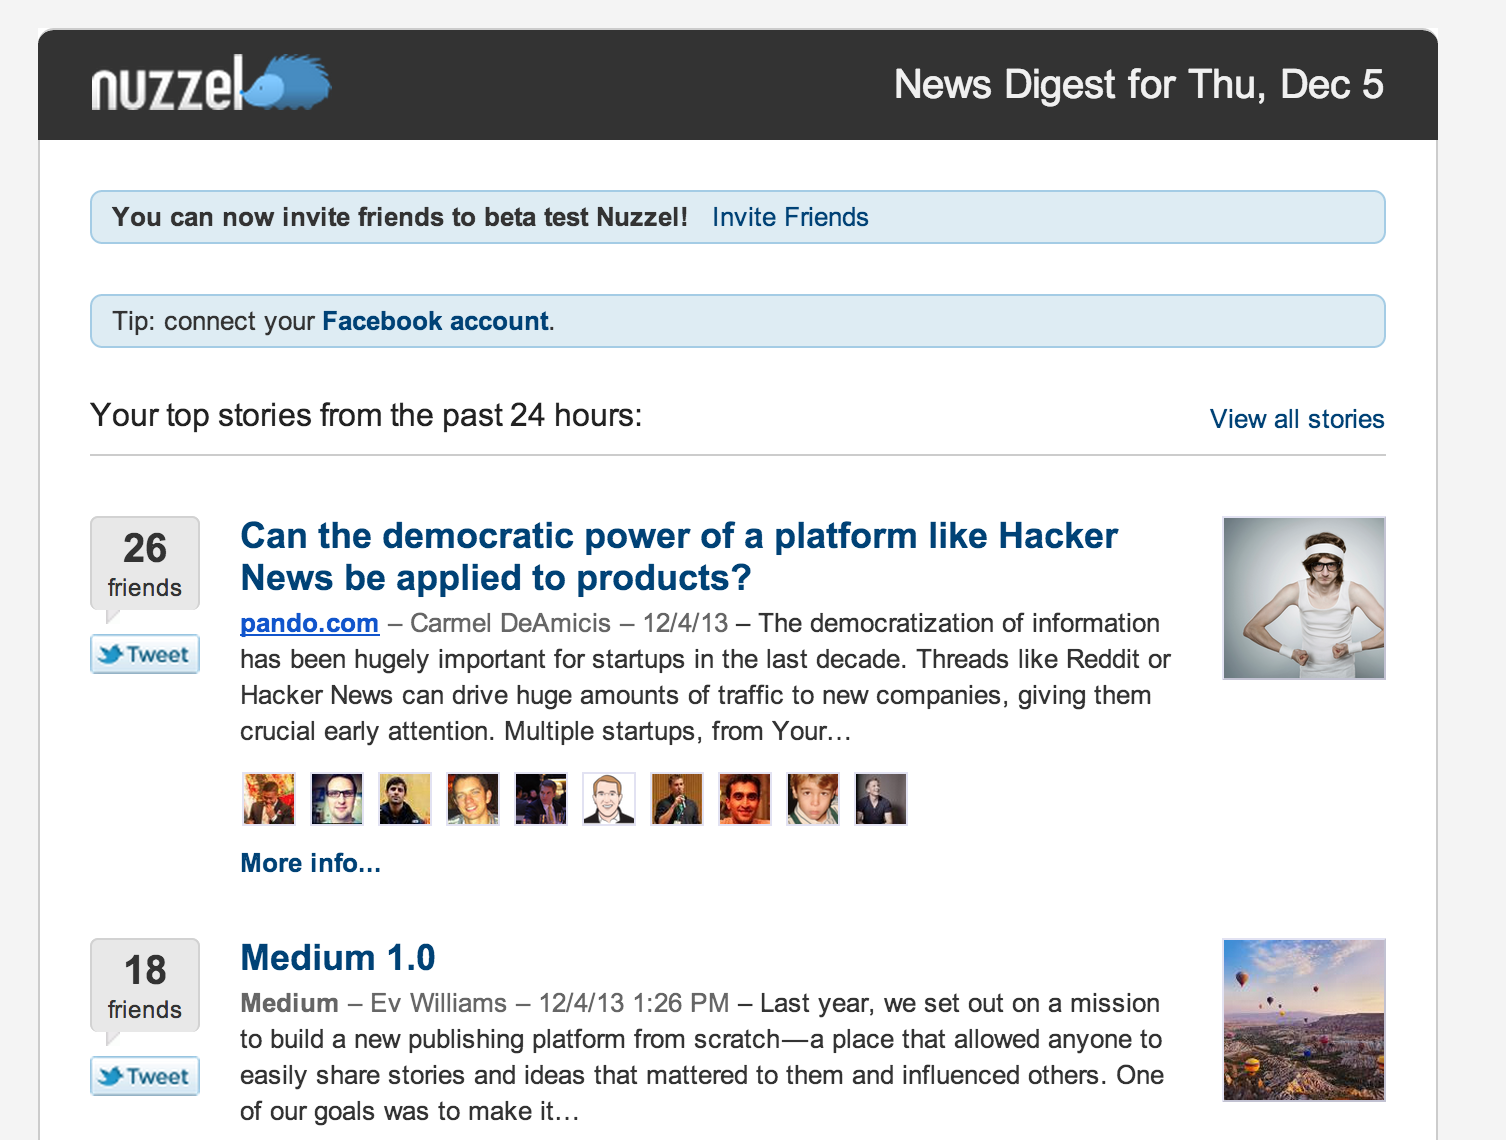Click 'You can now invite friends to beta test Nuzzel!' text
This screenshot has height=1140, width=1506.
coord(400,217)
